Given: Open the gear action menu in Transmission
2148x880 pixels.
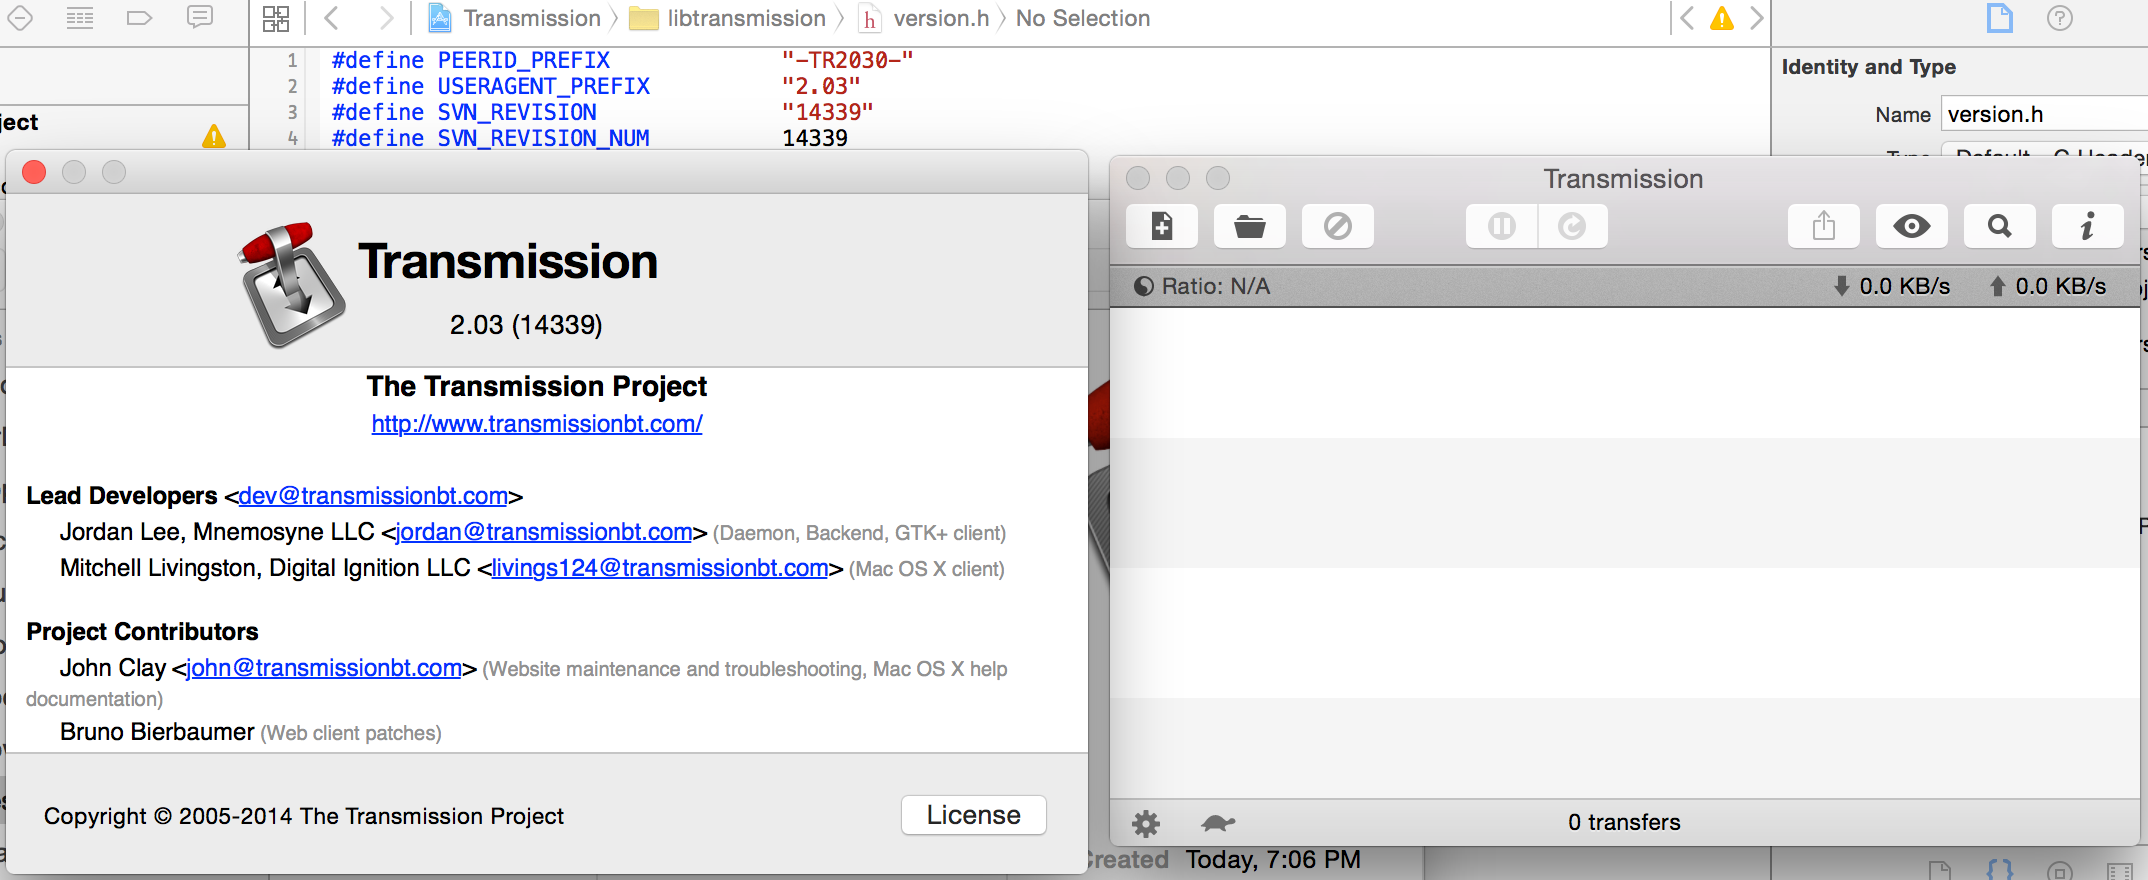Looking at the screenshot, I should pos(1146,823).
